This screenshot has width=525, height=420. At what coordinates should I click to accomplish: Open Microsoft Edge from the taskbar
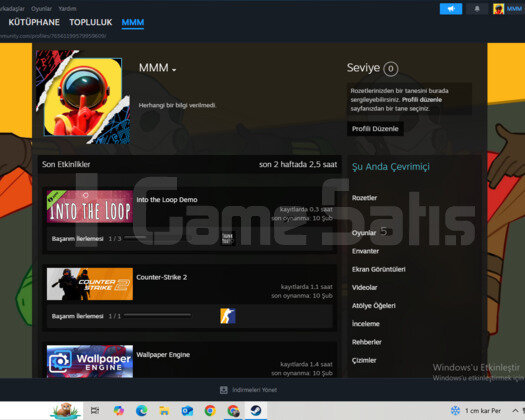click(142, 411)
